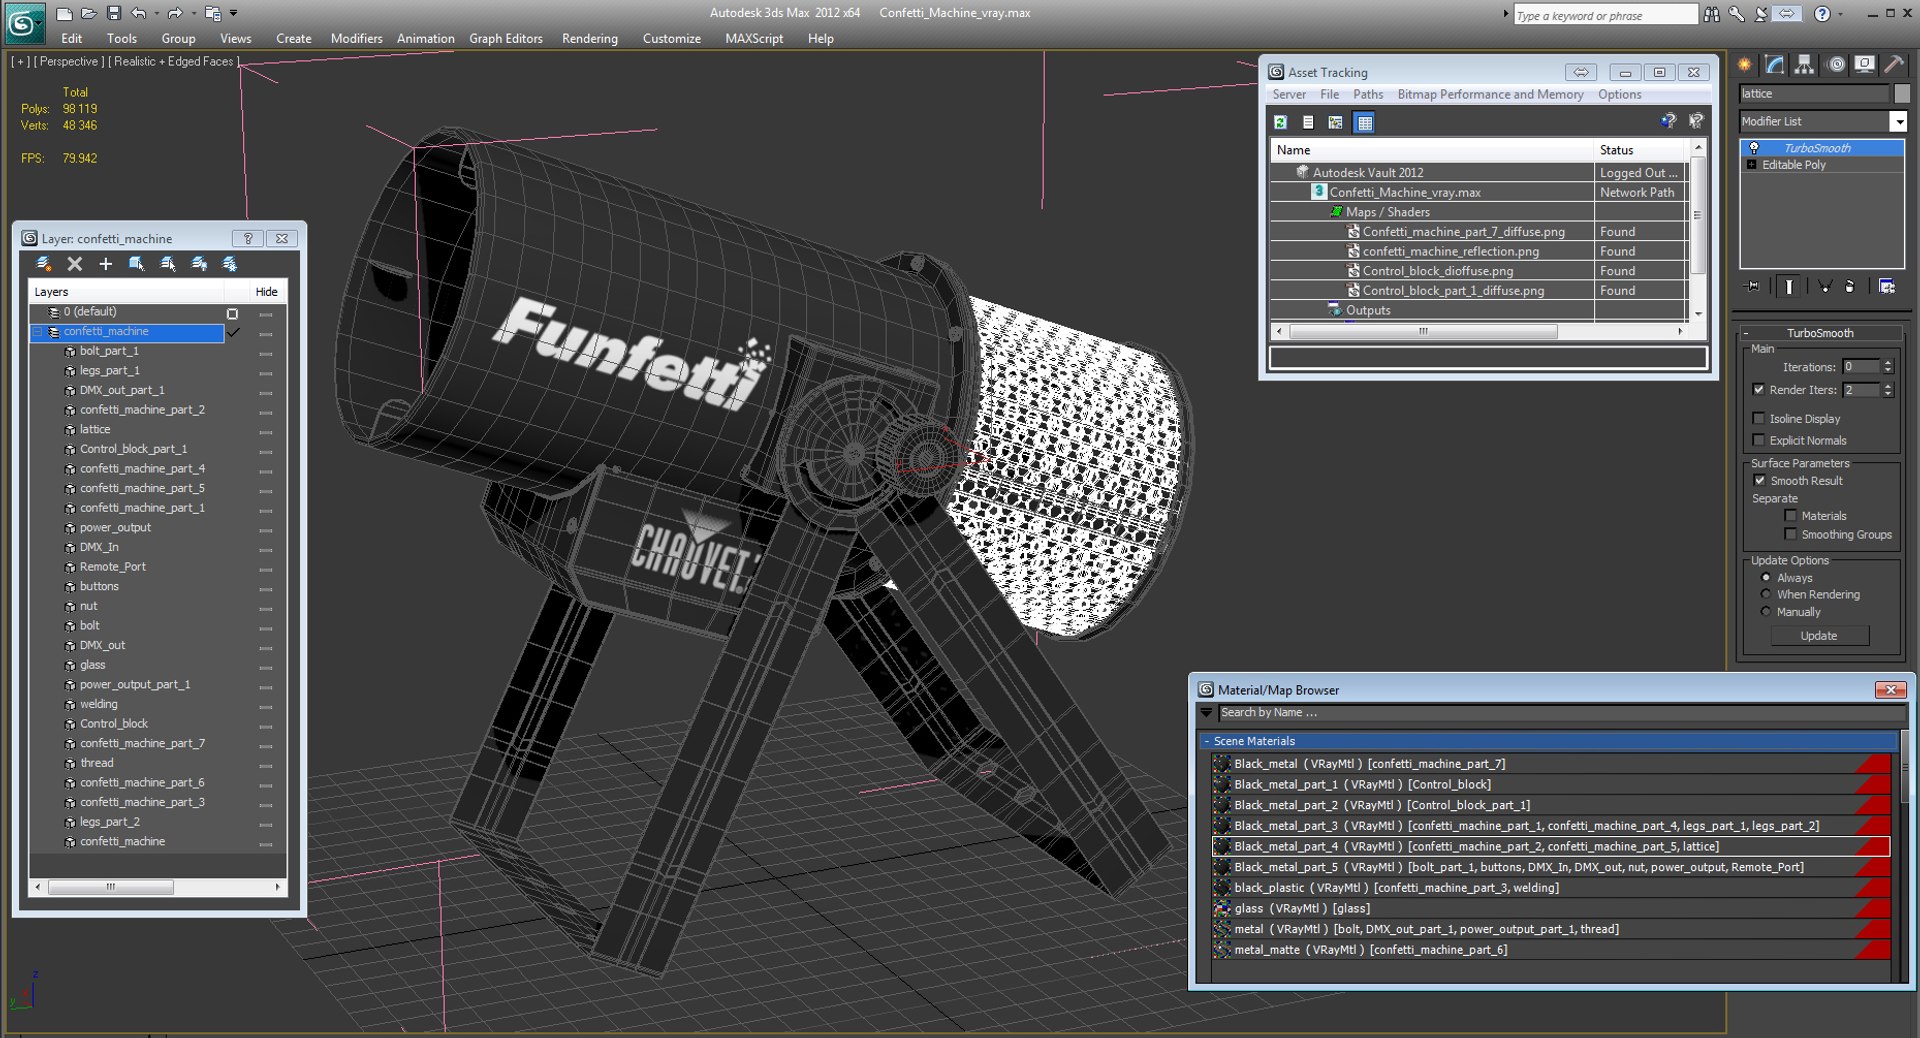
Task: Open the 3ds Max application menu button
Action: pyautogui.click(x=24, y=23)
